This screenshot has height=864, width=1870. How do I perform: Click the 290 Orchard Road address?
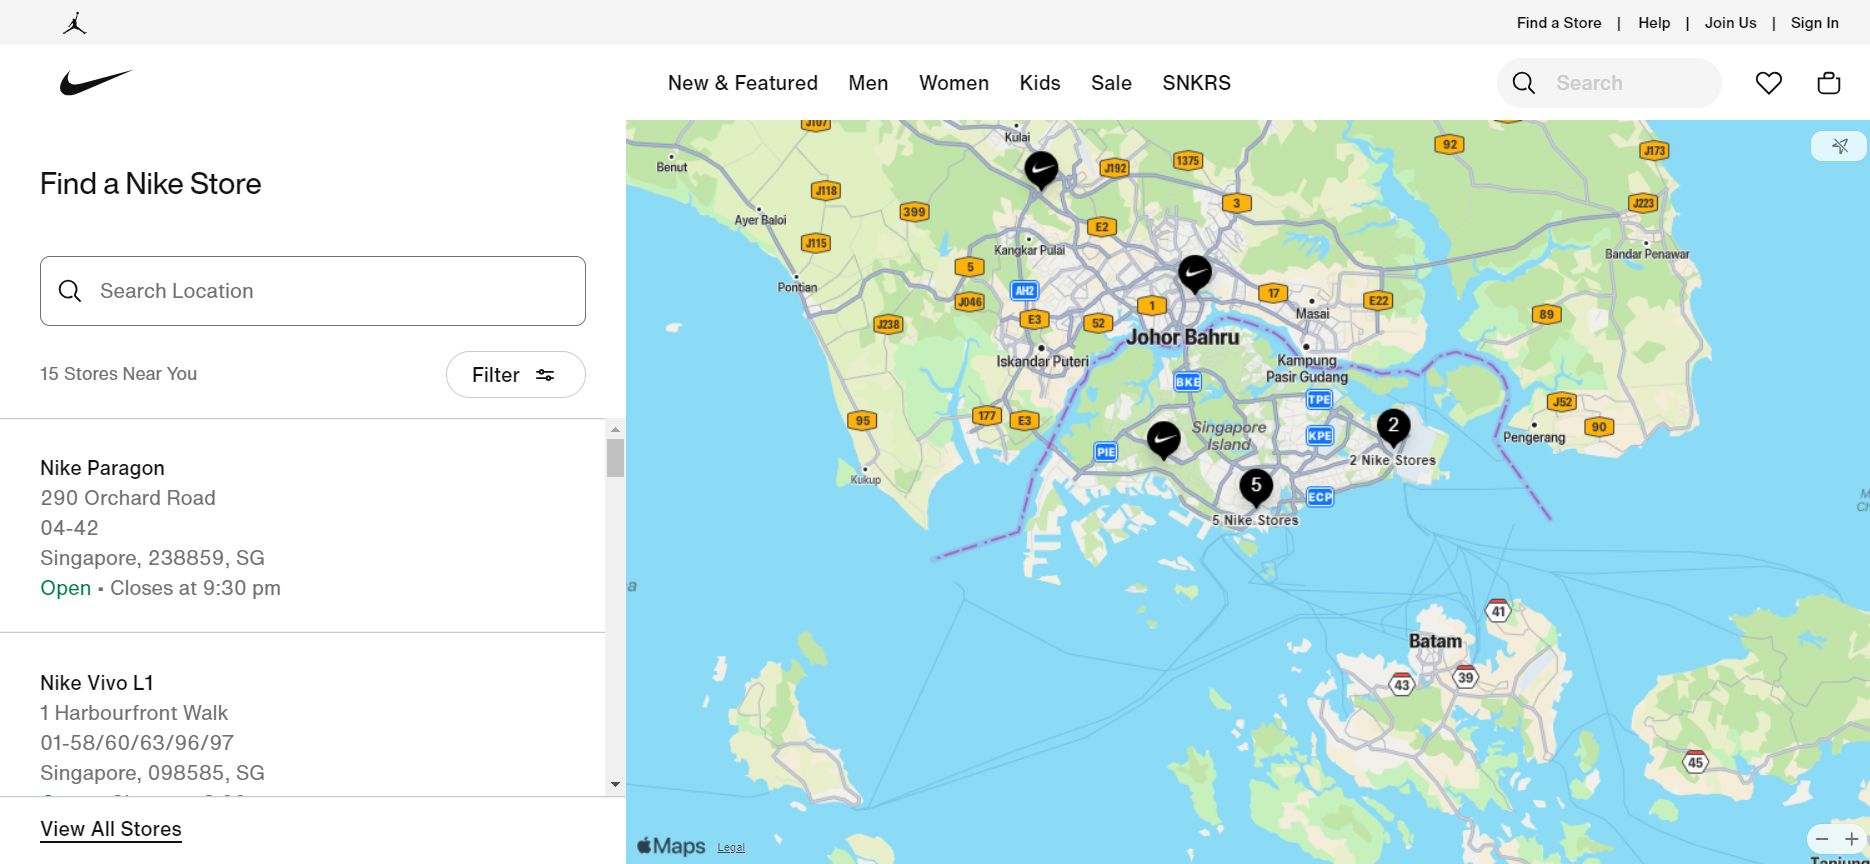tap(128, 498)
